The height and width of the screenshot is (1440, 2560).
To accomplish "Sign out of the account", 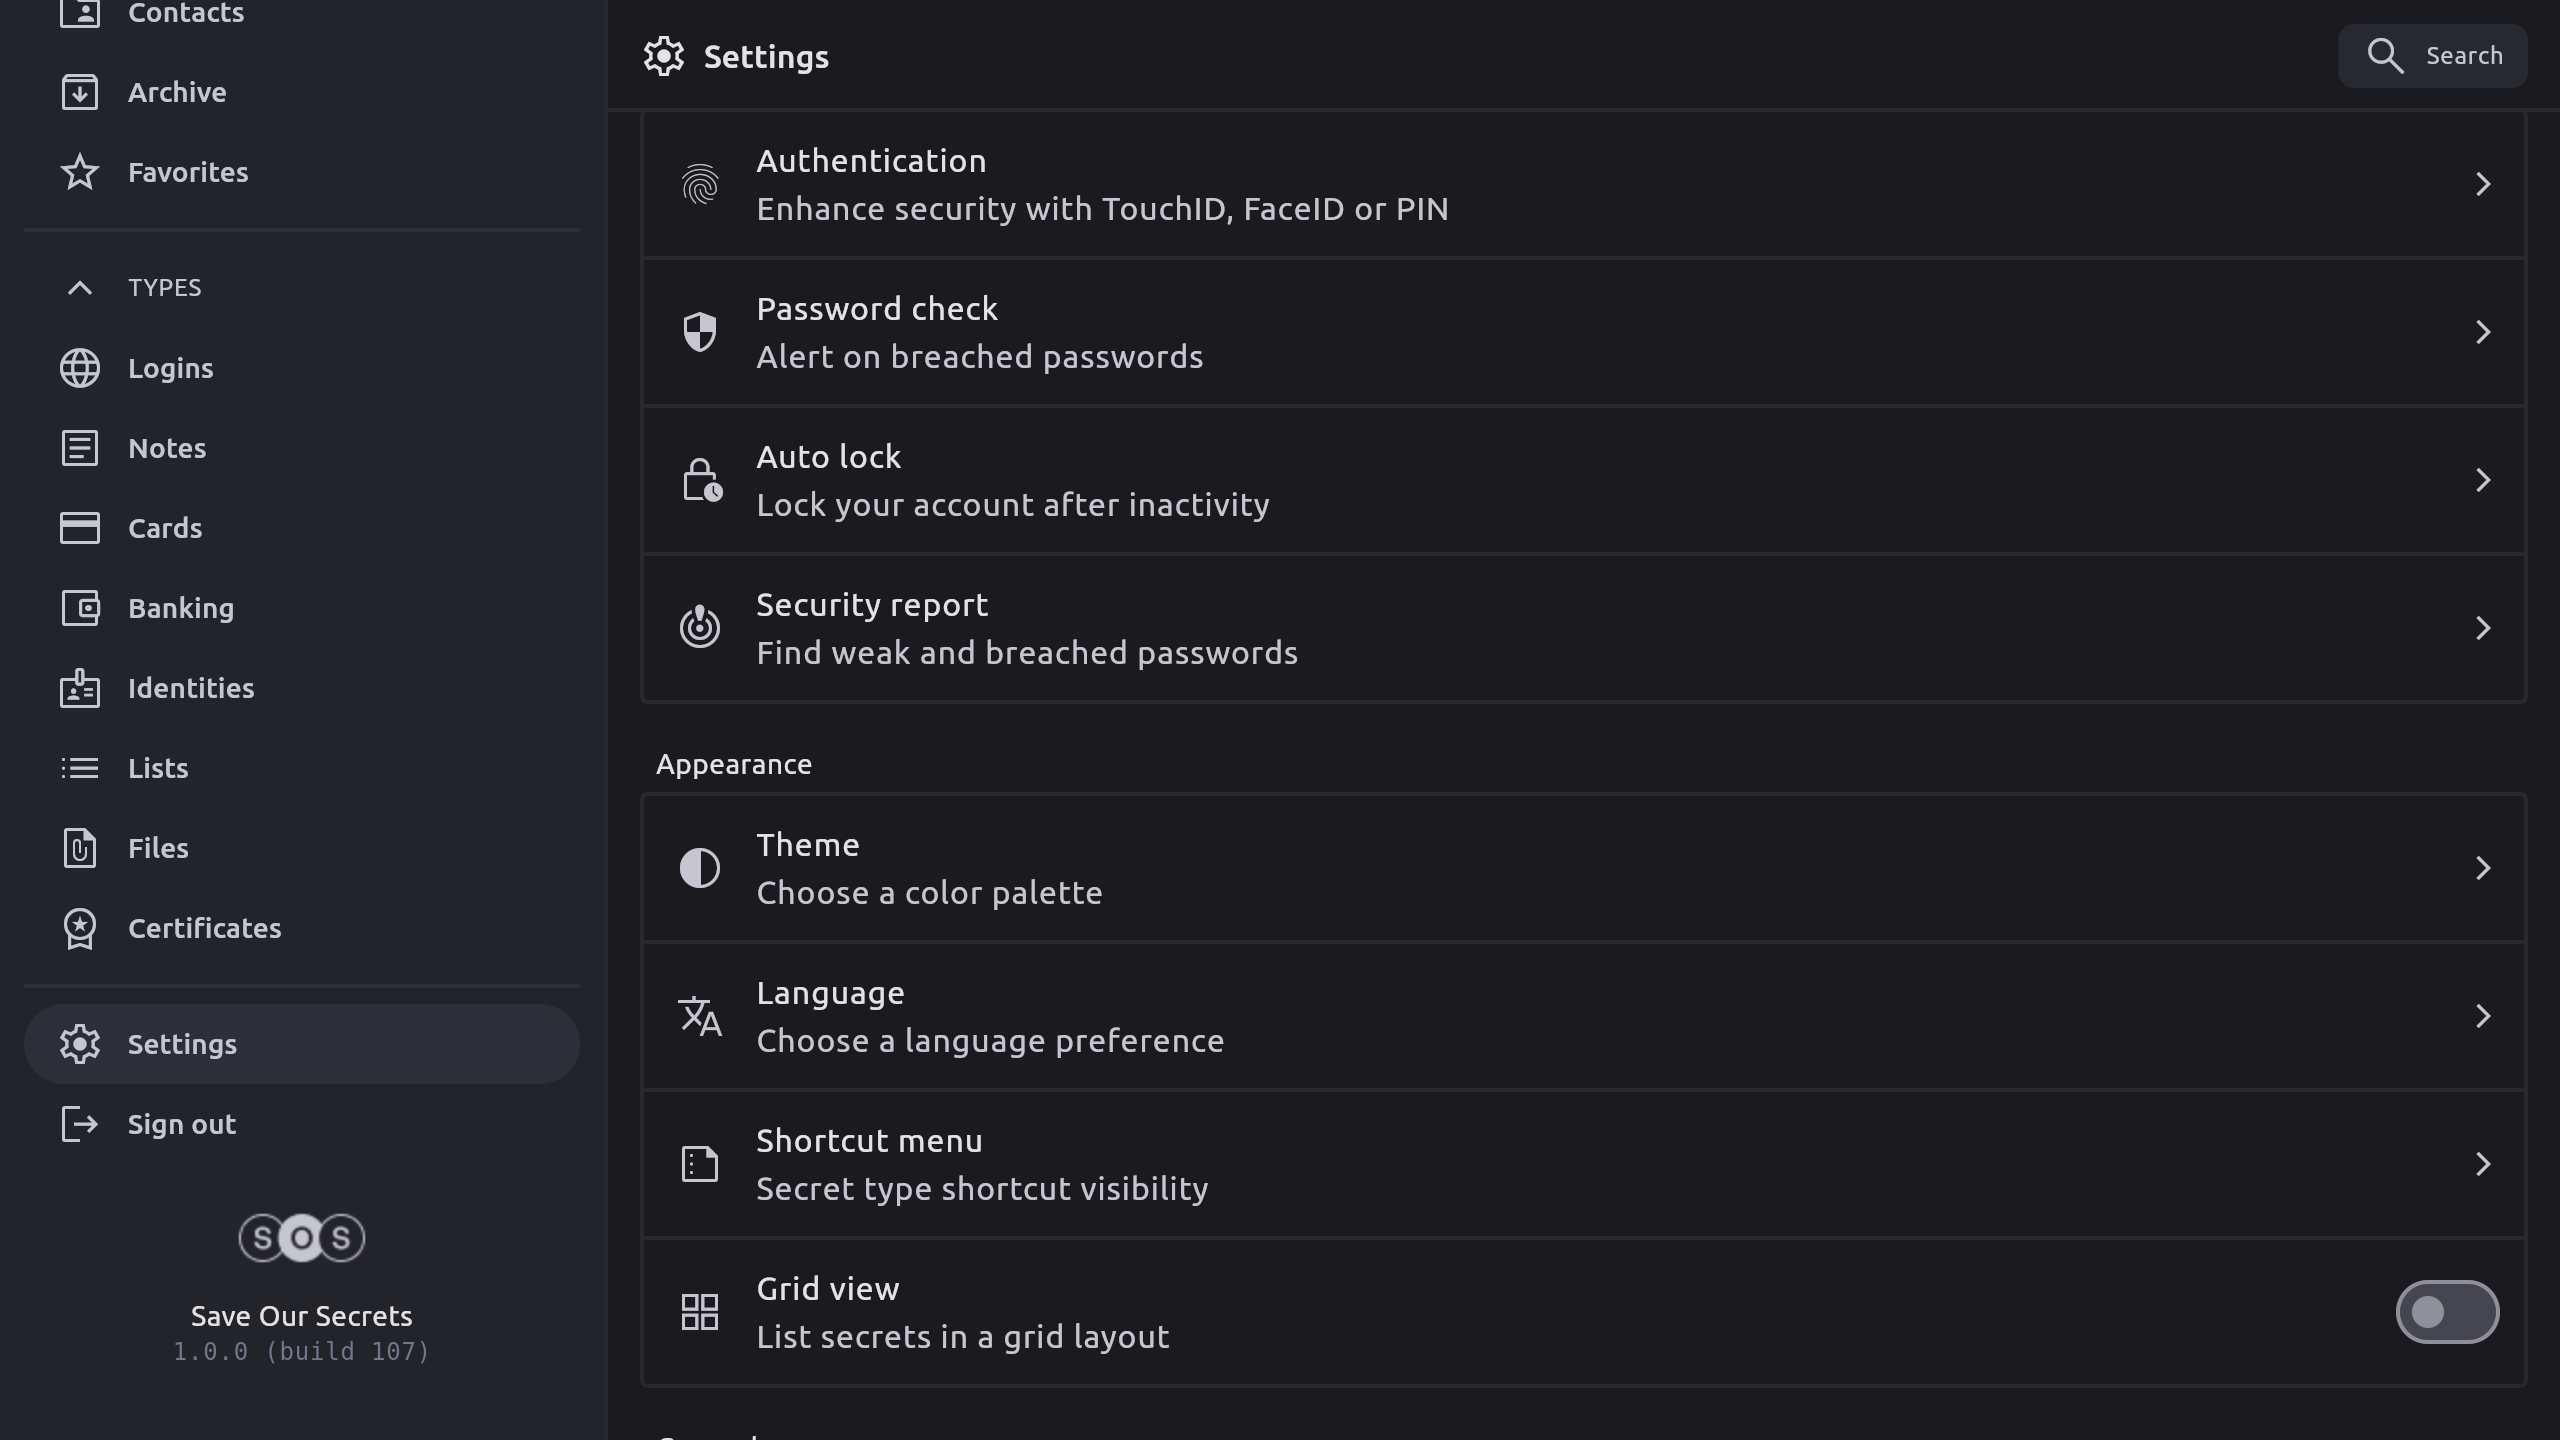I will coord(181,1124).
